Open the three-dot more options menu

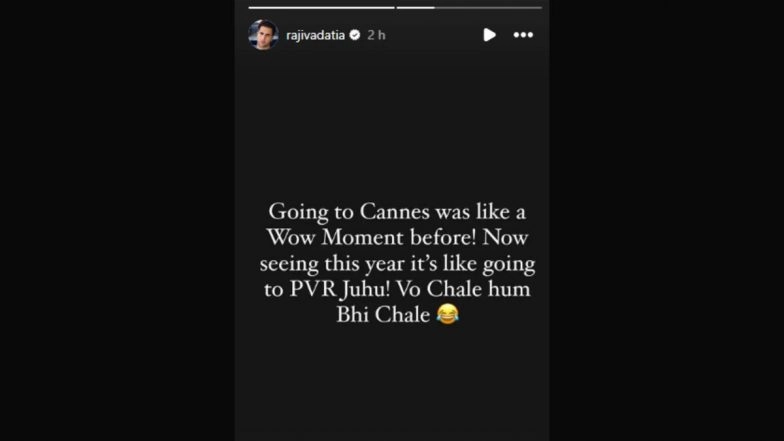point(523,35)
